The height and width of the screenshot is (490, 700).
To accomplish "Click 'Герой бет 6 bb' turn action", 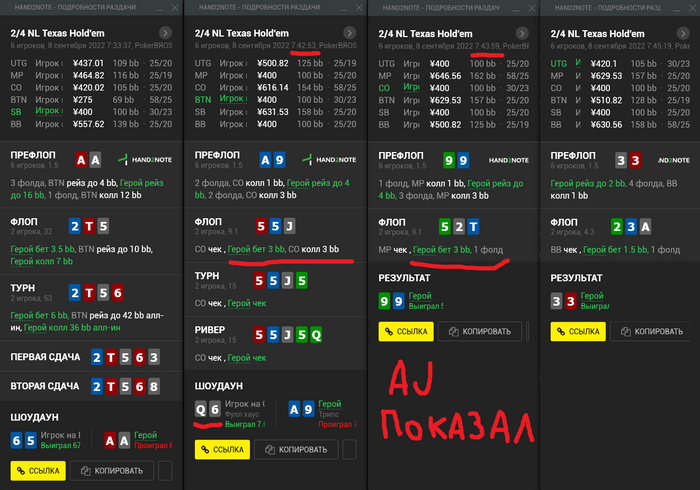I will click(39, 315).
